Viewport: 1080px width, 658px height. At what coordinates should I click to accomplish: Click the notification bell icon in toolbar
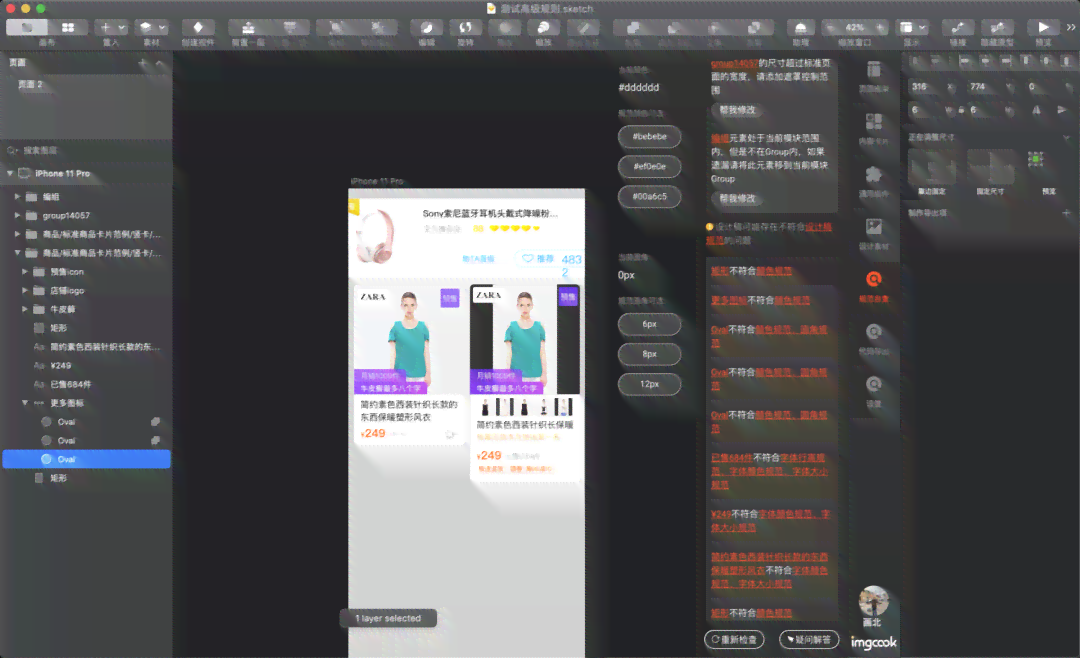pyautogui.click(x=800, y=27)
